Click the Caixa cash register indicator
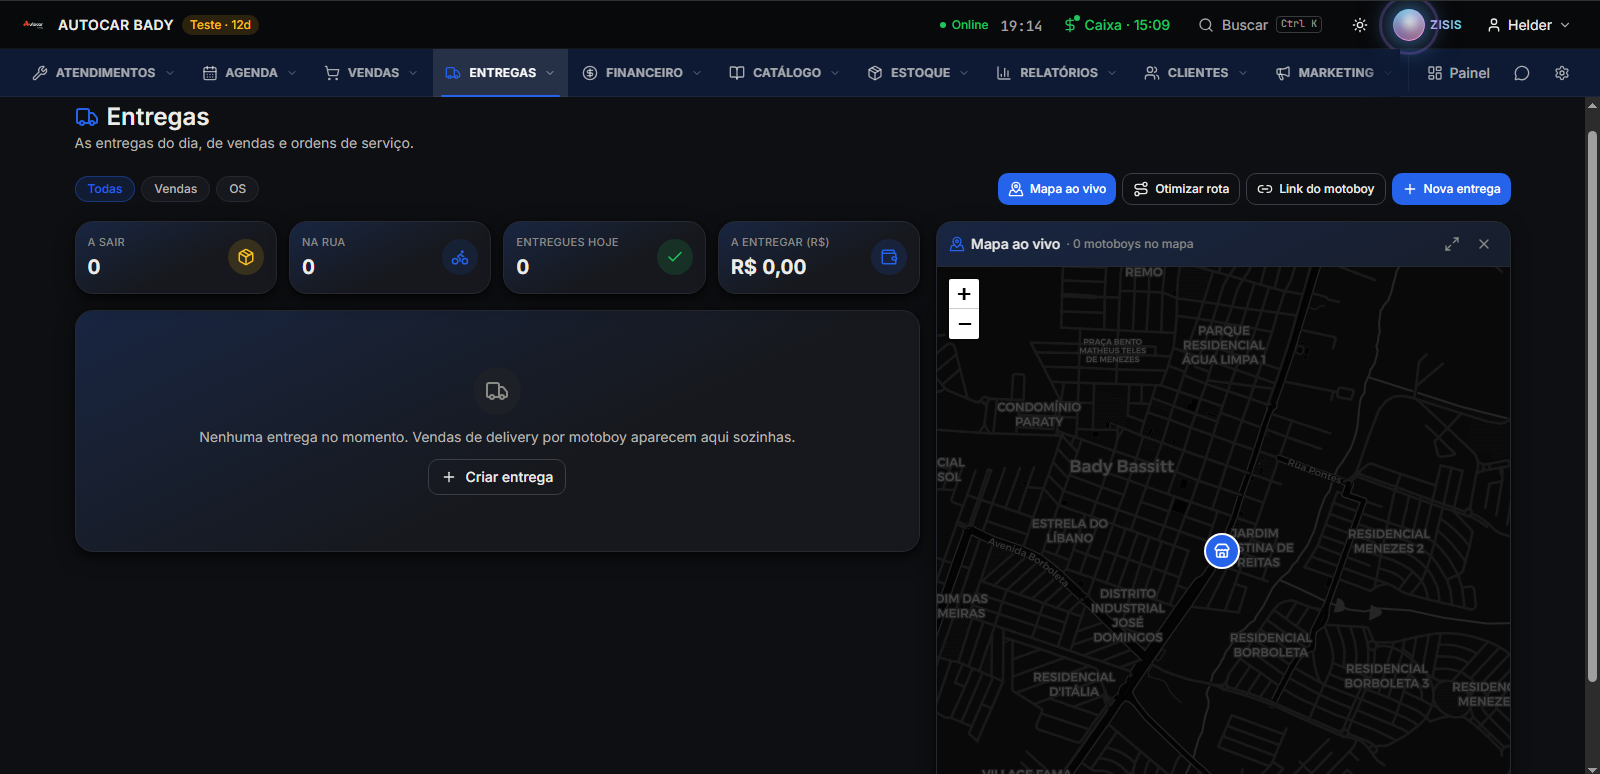This screenshot has height=774, width=1600. point(1117,25)
